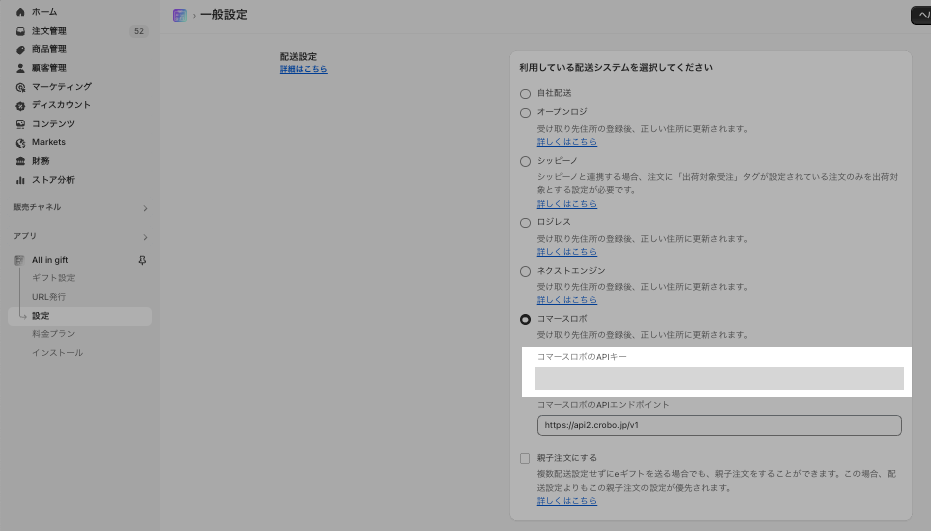Open 料金プラン sub-item
Image resolution: width=931 pixels, height=531 pixels.
[53, 334]
